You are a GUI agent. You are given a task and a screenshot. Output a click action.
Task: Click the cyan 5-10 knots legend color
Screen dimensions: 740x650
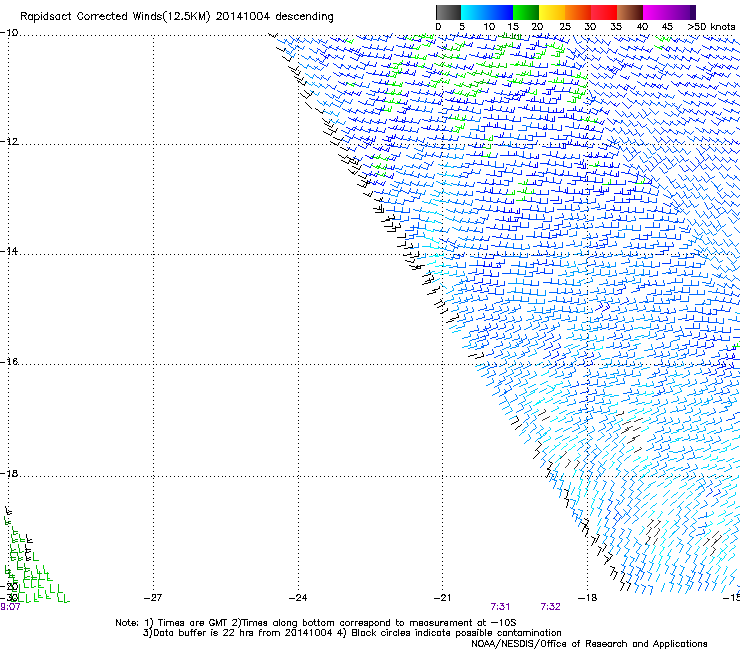point(473,12)
